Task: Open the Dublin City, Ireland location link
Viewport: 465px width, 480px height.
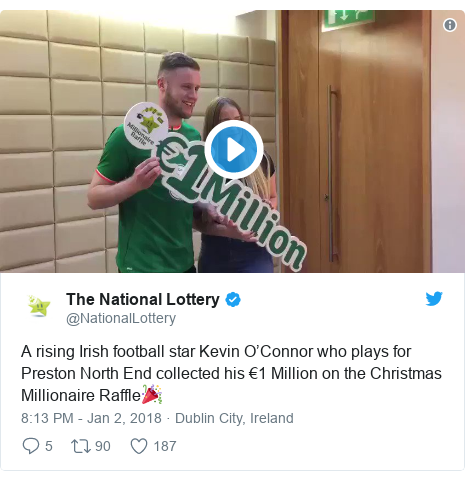Action: pyautogui.click(x=234, y=418)
